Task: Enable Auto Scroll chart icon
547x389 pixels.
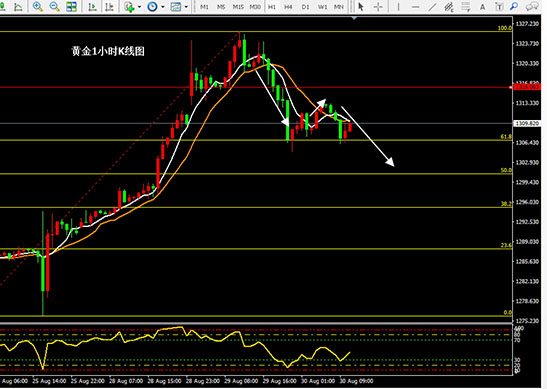Action: click(x=92, y=6)
